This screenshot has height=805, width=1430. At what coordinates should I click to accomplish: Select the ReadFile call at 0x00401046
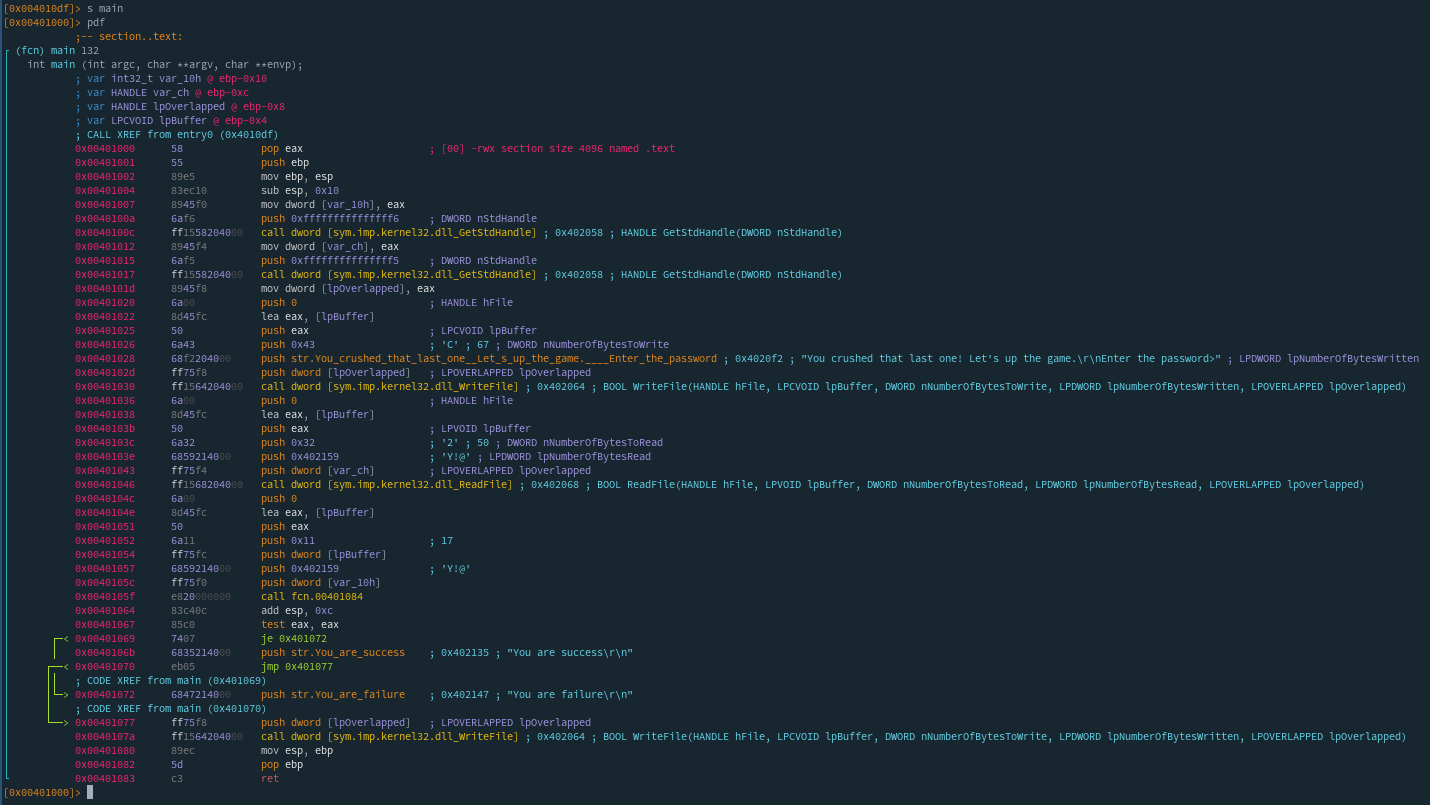tap(387, 484)
